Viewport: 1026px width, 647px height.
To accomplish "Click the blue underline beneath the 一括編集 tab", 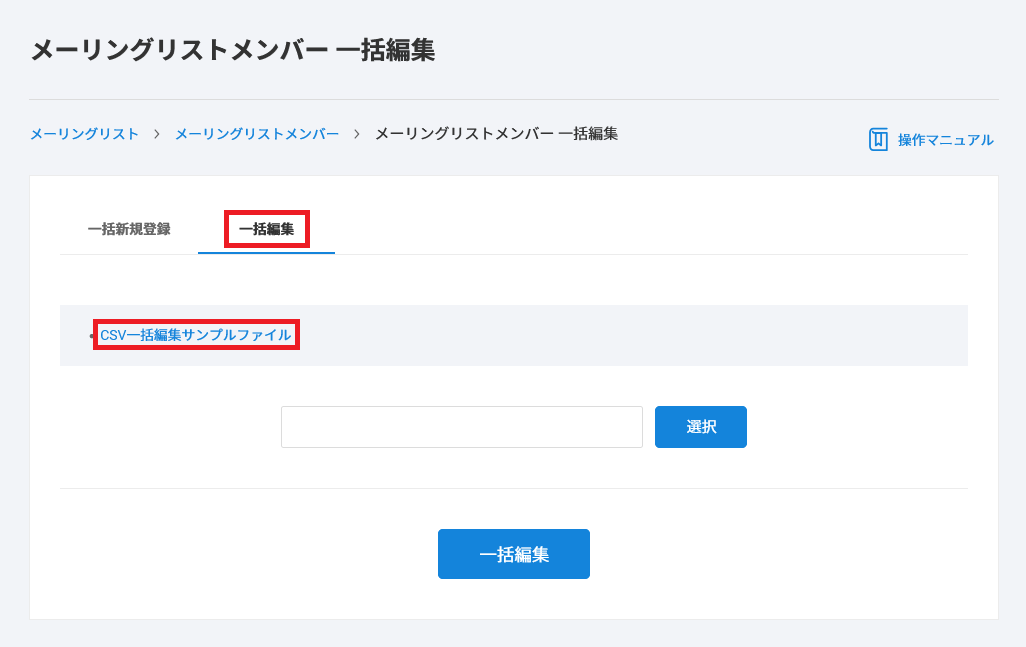I will click(x=266, y=253).
